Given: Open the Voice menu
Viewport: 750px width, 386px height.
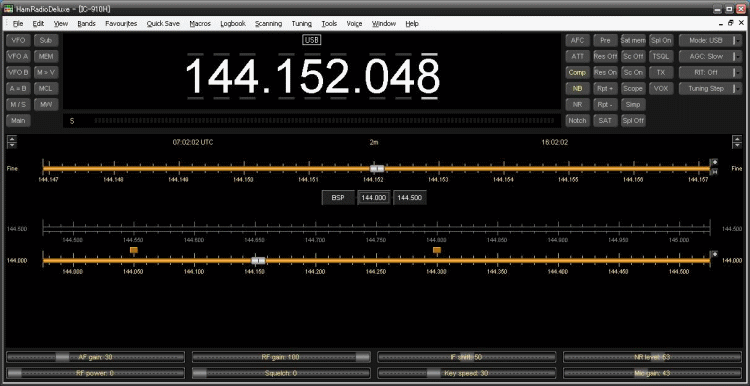Looking at the screenshot, I should tap(354, 23).
